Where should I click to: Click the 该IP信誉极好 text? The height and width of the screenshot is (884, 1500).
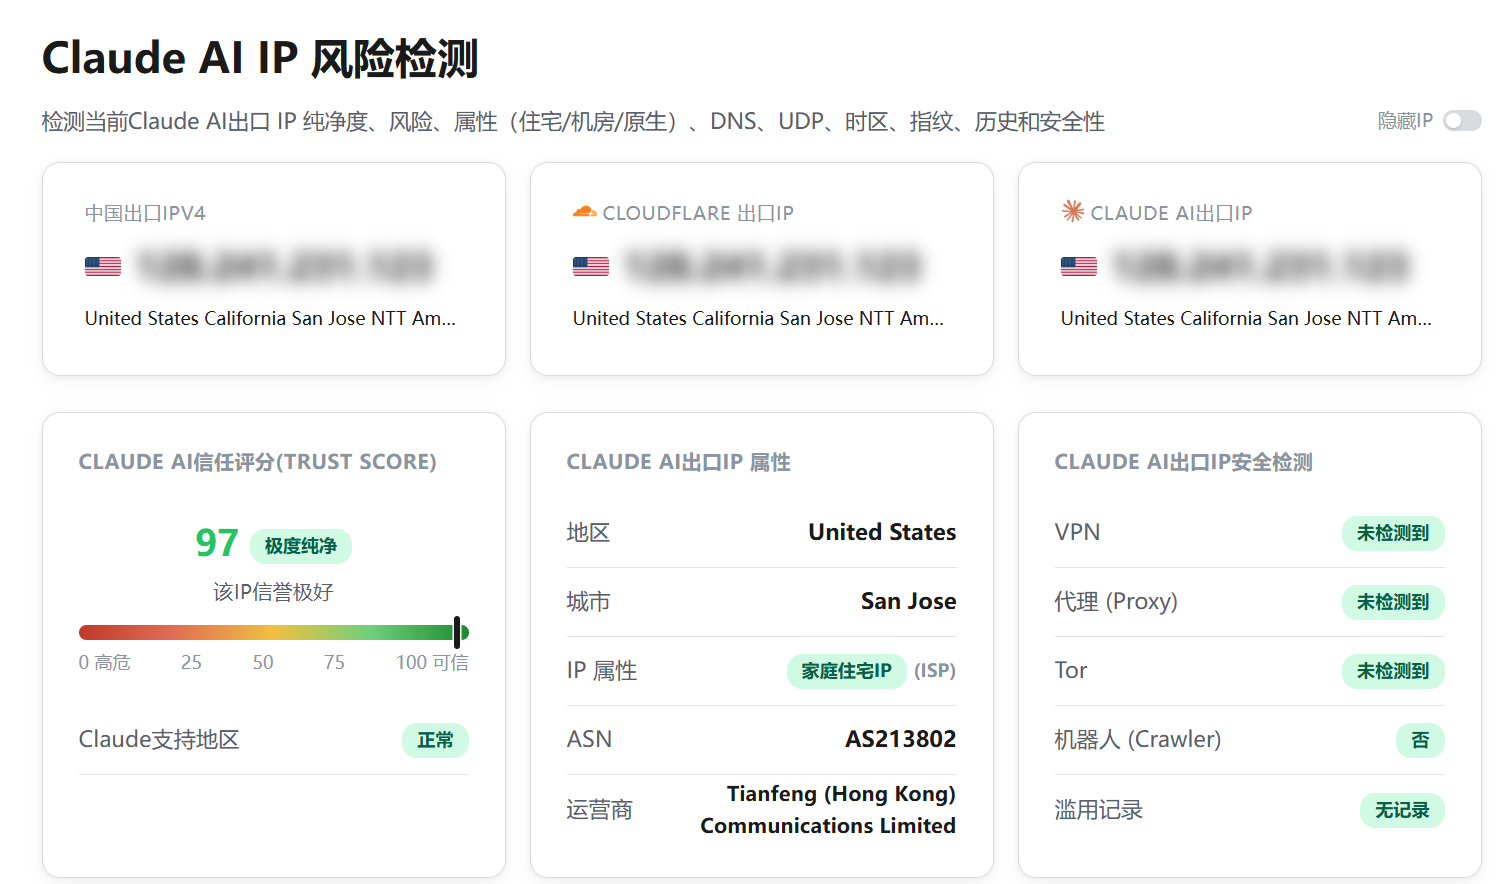point(273,592)
